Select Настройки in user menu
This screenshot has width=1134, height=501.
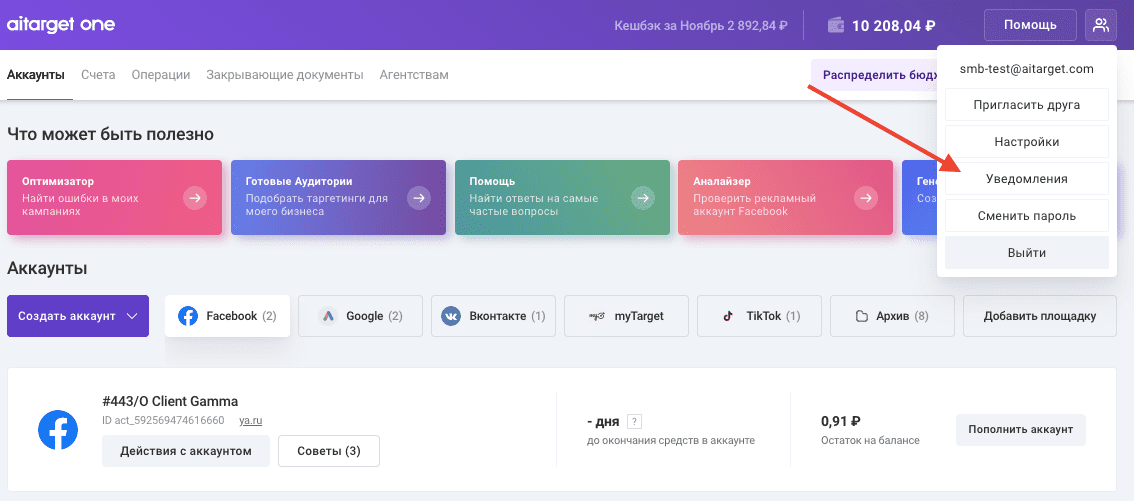[1027, 142]
